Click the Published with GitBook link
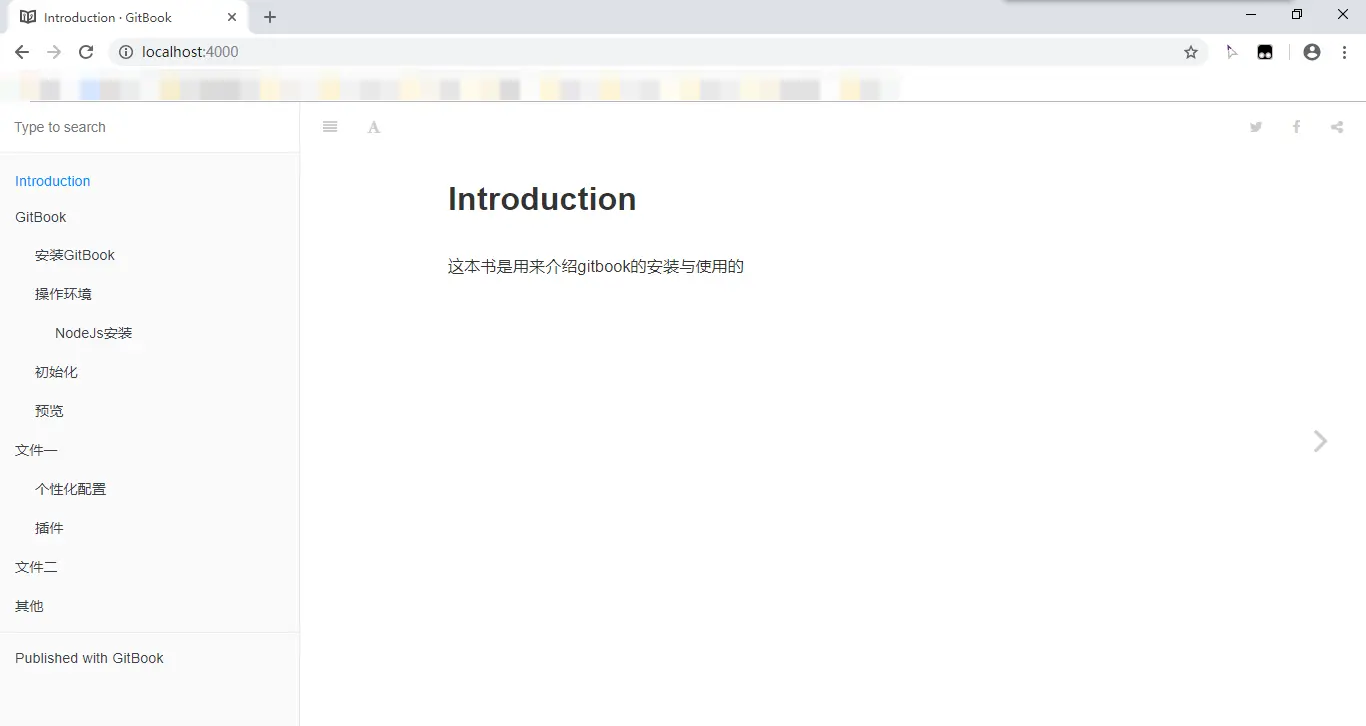 [89, 658]
